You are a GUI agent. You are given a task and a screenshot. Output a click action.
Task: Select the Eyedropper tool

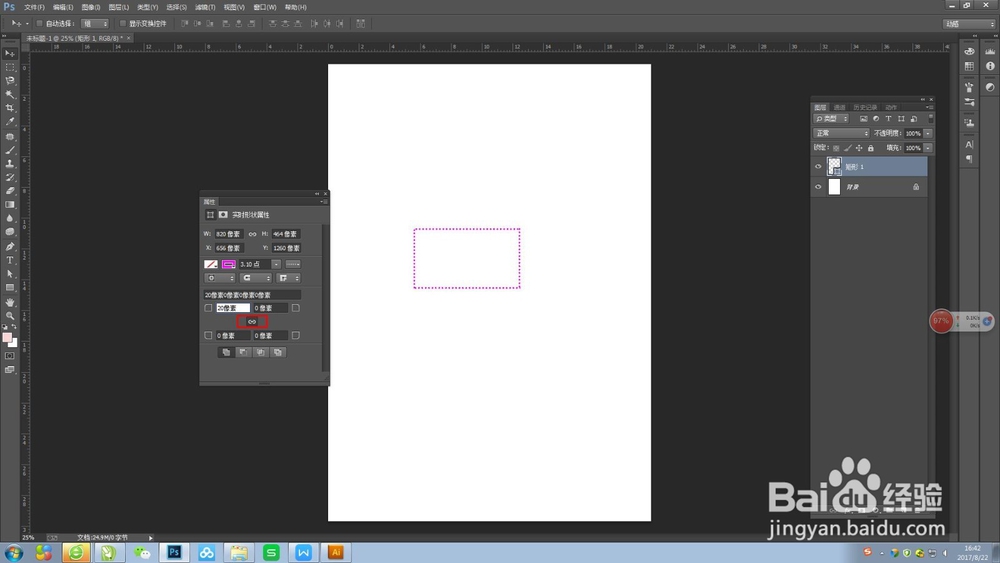10,121
